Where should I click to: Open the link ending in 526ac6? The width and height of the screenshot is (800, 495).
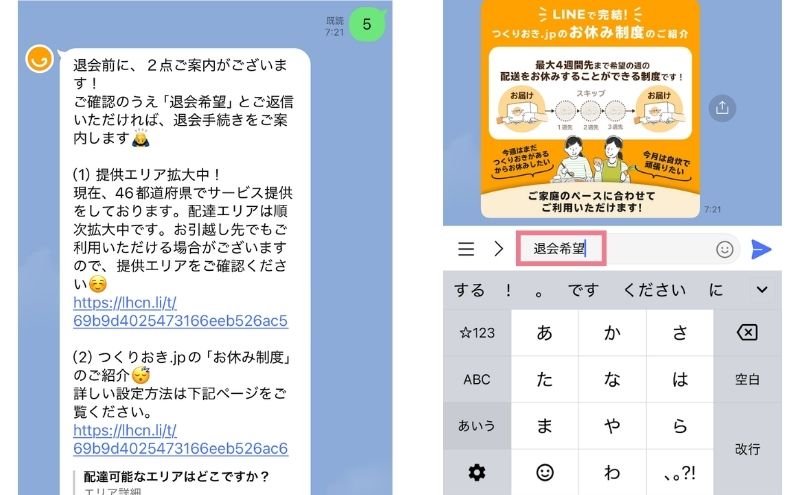tap(180, 440)
